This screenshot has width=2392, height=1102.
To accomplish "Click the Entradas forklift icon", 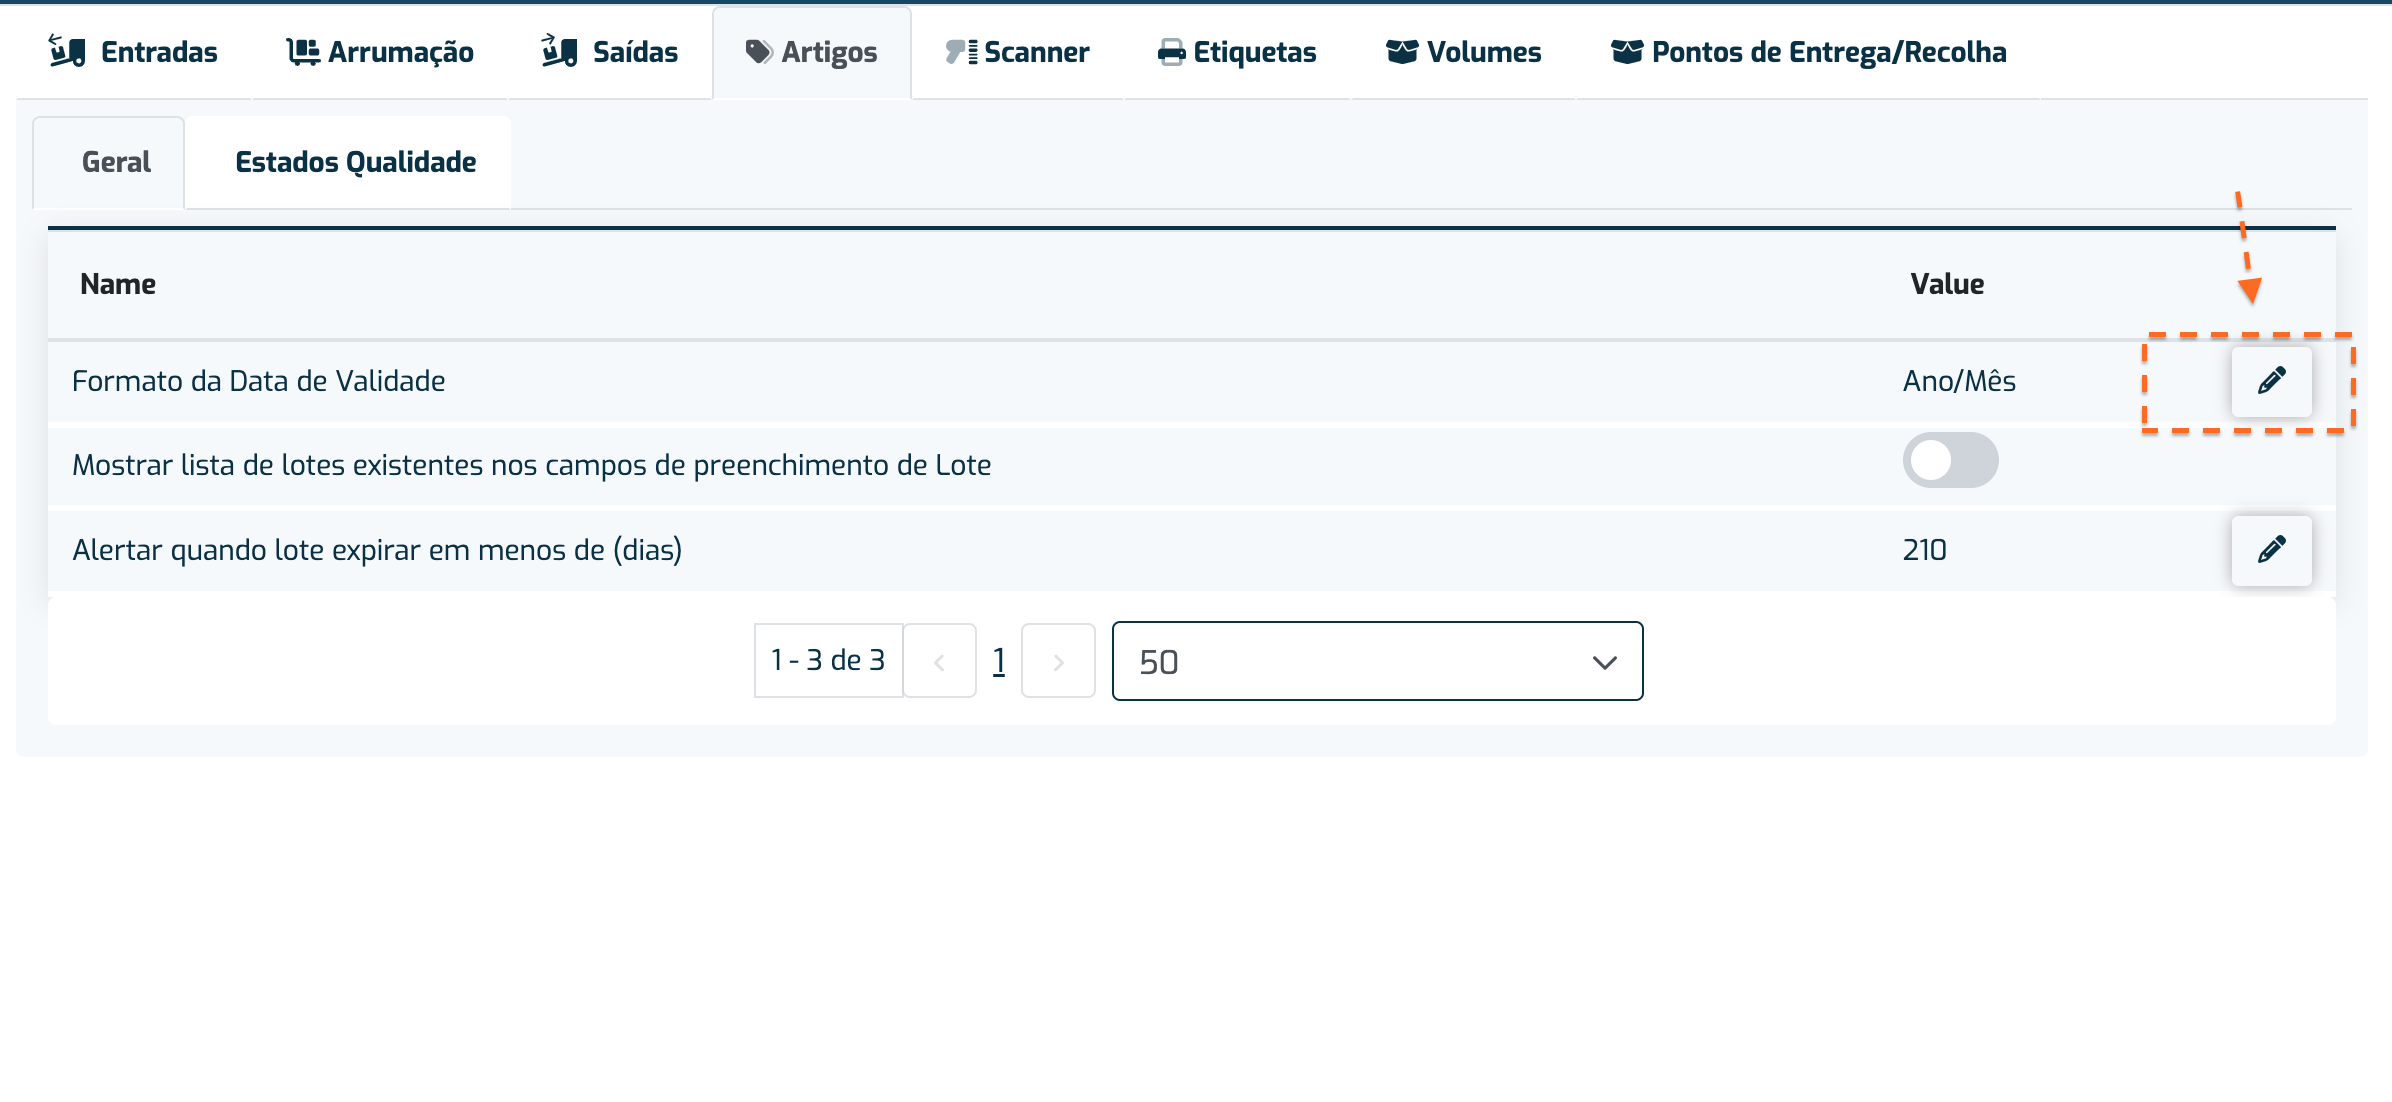I will pos(67,52).
